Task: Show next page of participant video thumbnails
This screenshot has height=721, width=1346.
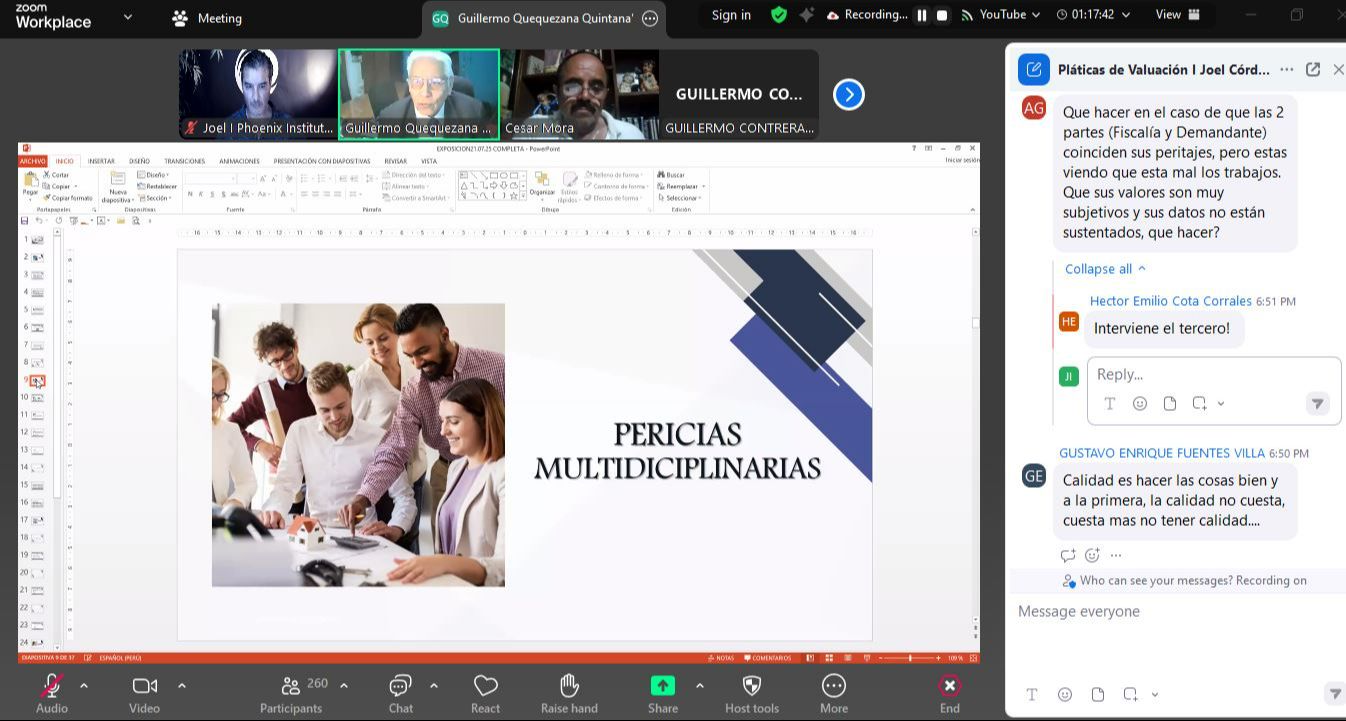Action: tap(848, 94)
